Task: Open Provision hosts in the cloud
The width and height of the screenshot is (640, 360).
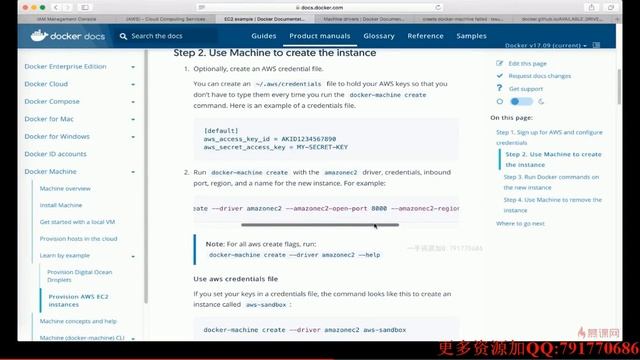Action: (x=78, y=239)
